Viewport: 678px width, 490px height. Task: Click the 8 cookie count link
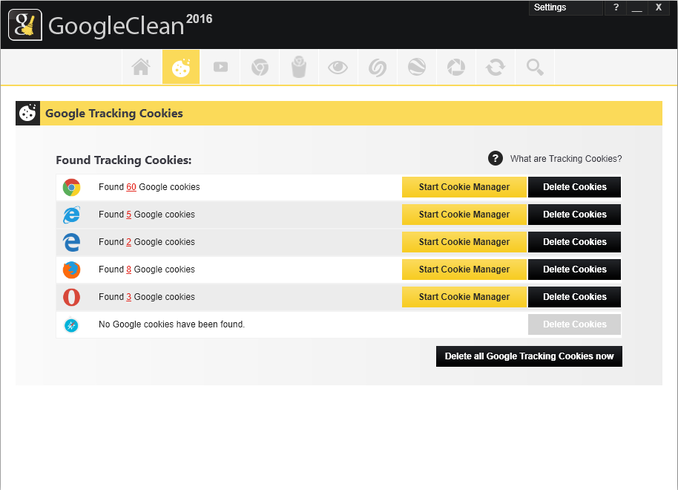(128, 269)
